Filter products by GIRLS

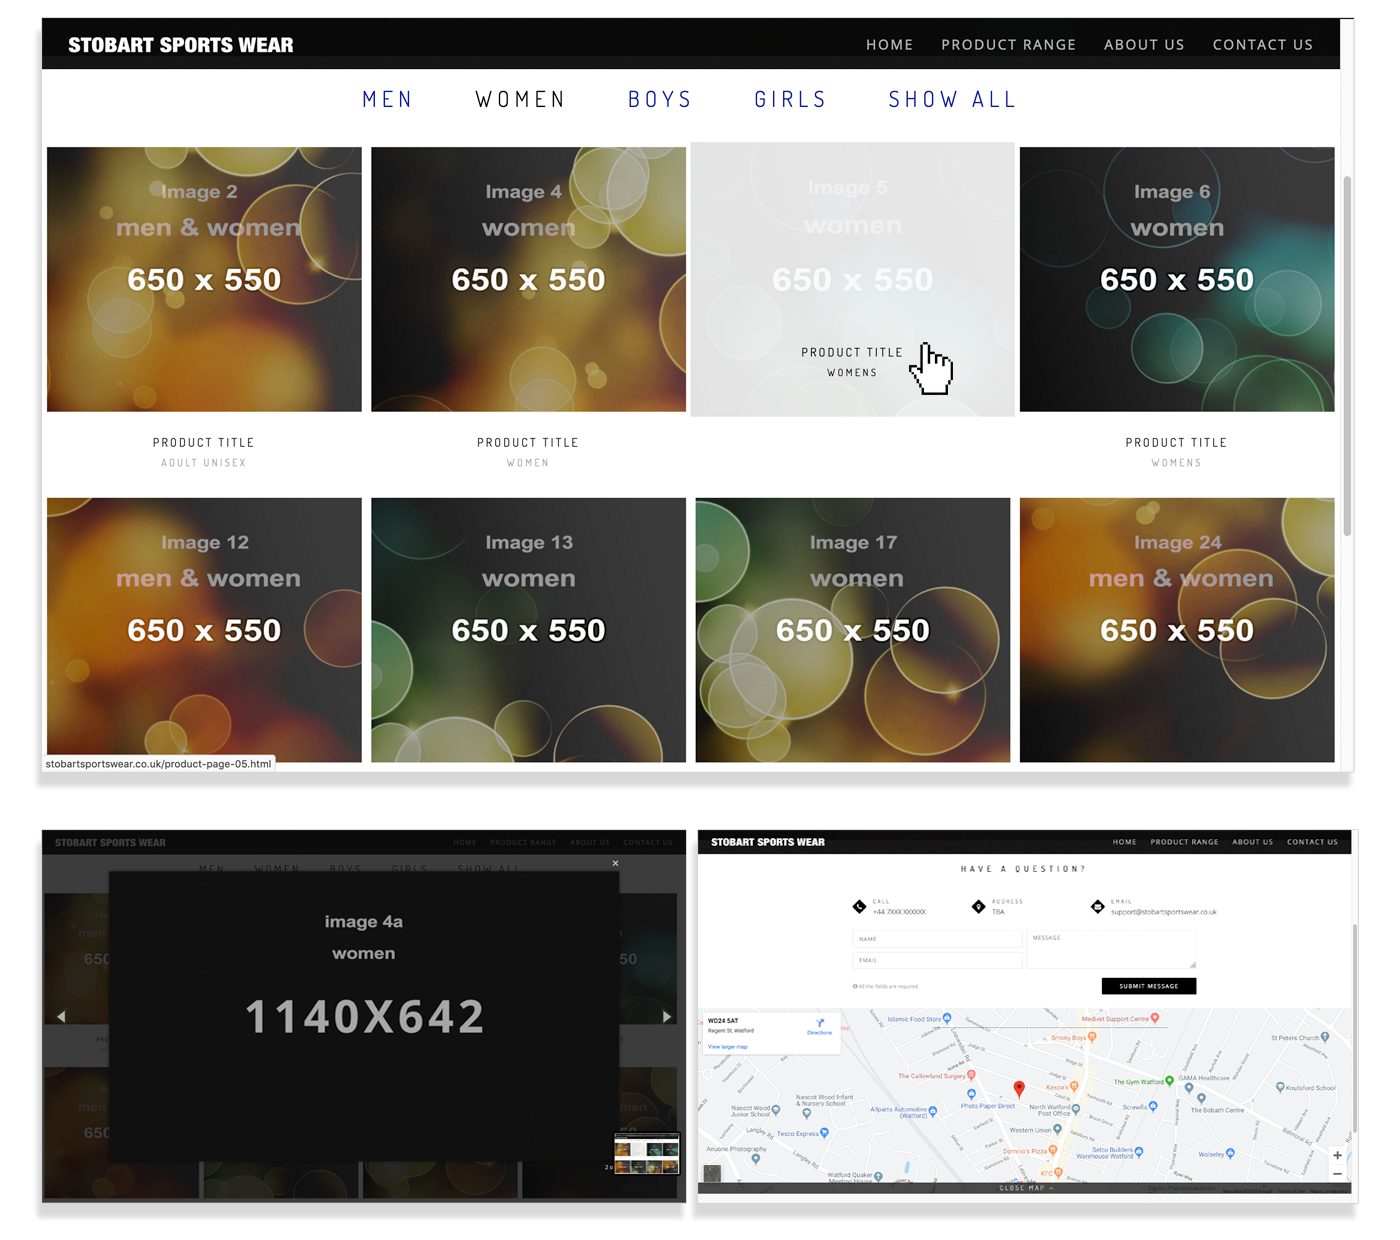790,99
